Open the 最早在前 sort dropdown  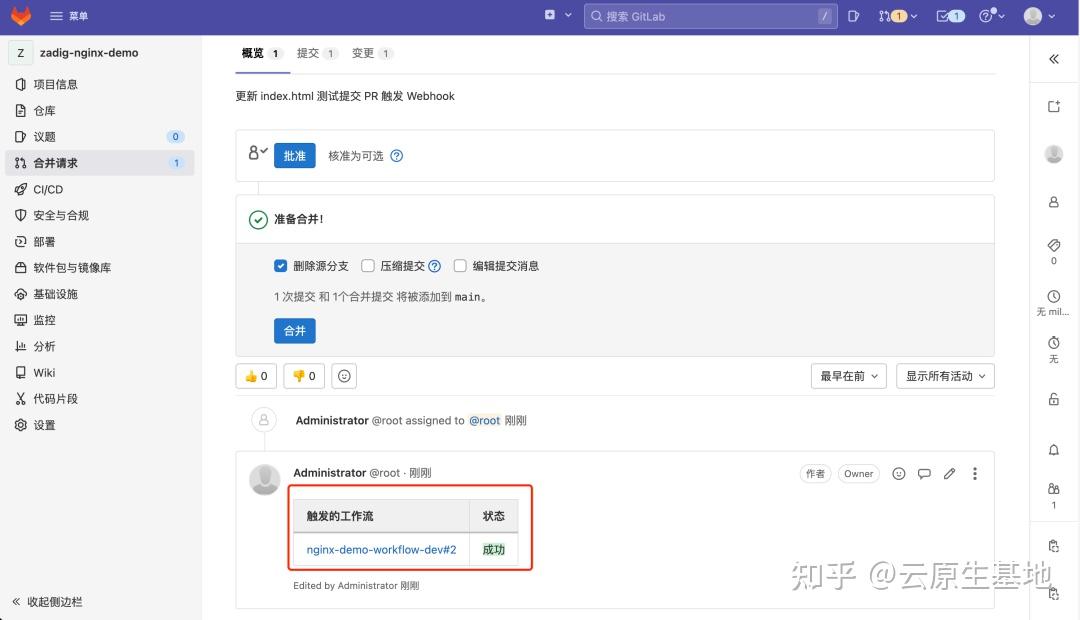coord(848,375)
